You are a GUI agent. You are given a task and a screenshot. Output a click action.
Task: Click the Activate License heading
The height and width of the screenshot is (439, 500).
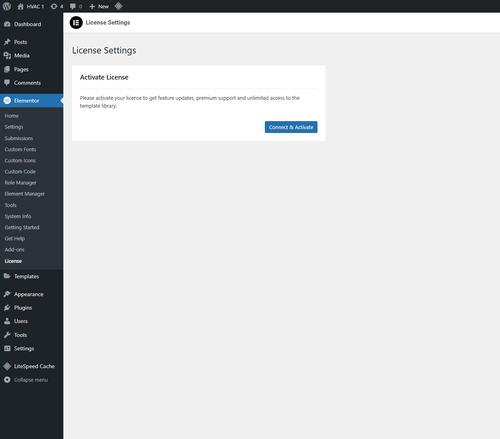(104, 77)
